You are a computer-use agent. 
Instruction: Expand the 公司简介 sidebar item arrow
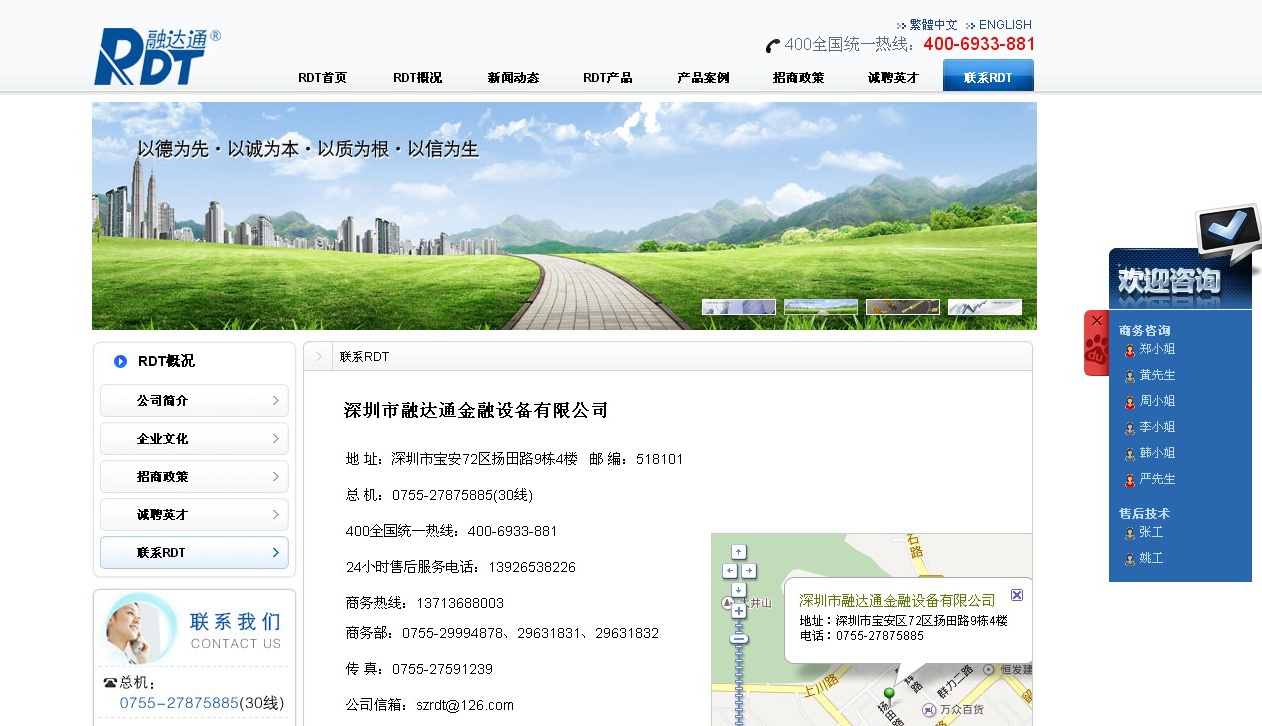(275, 401)
